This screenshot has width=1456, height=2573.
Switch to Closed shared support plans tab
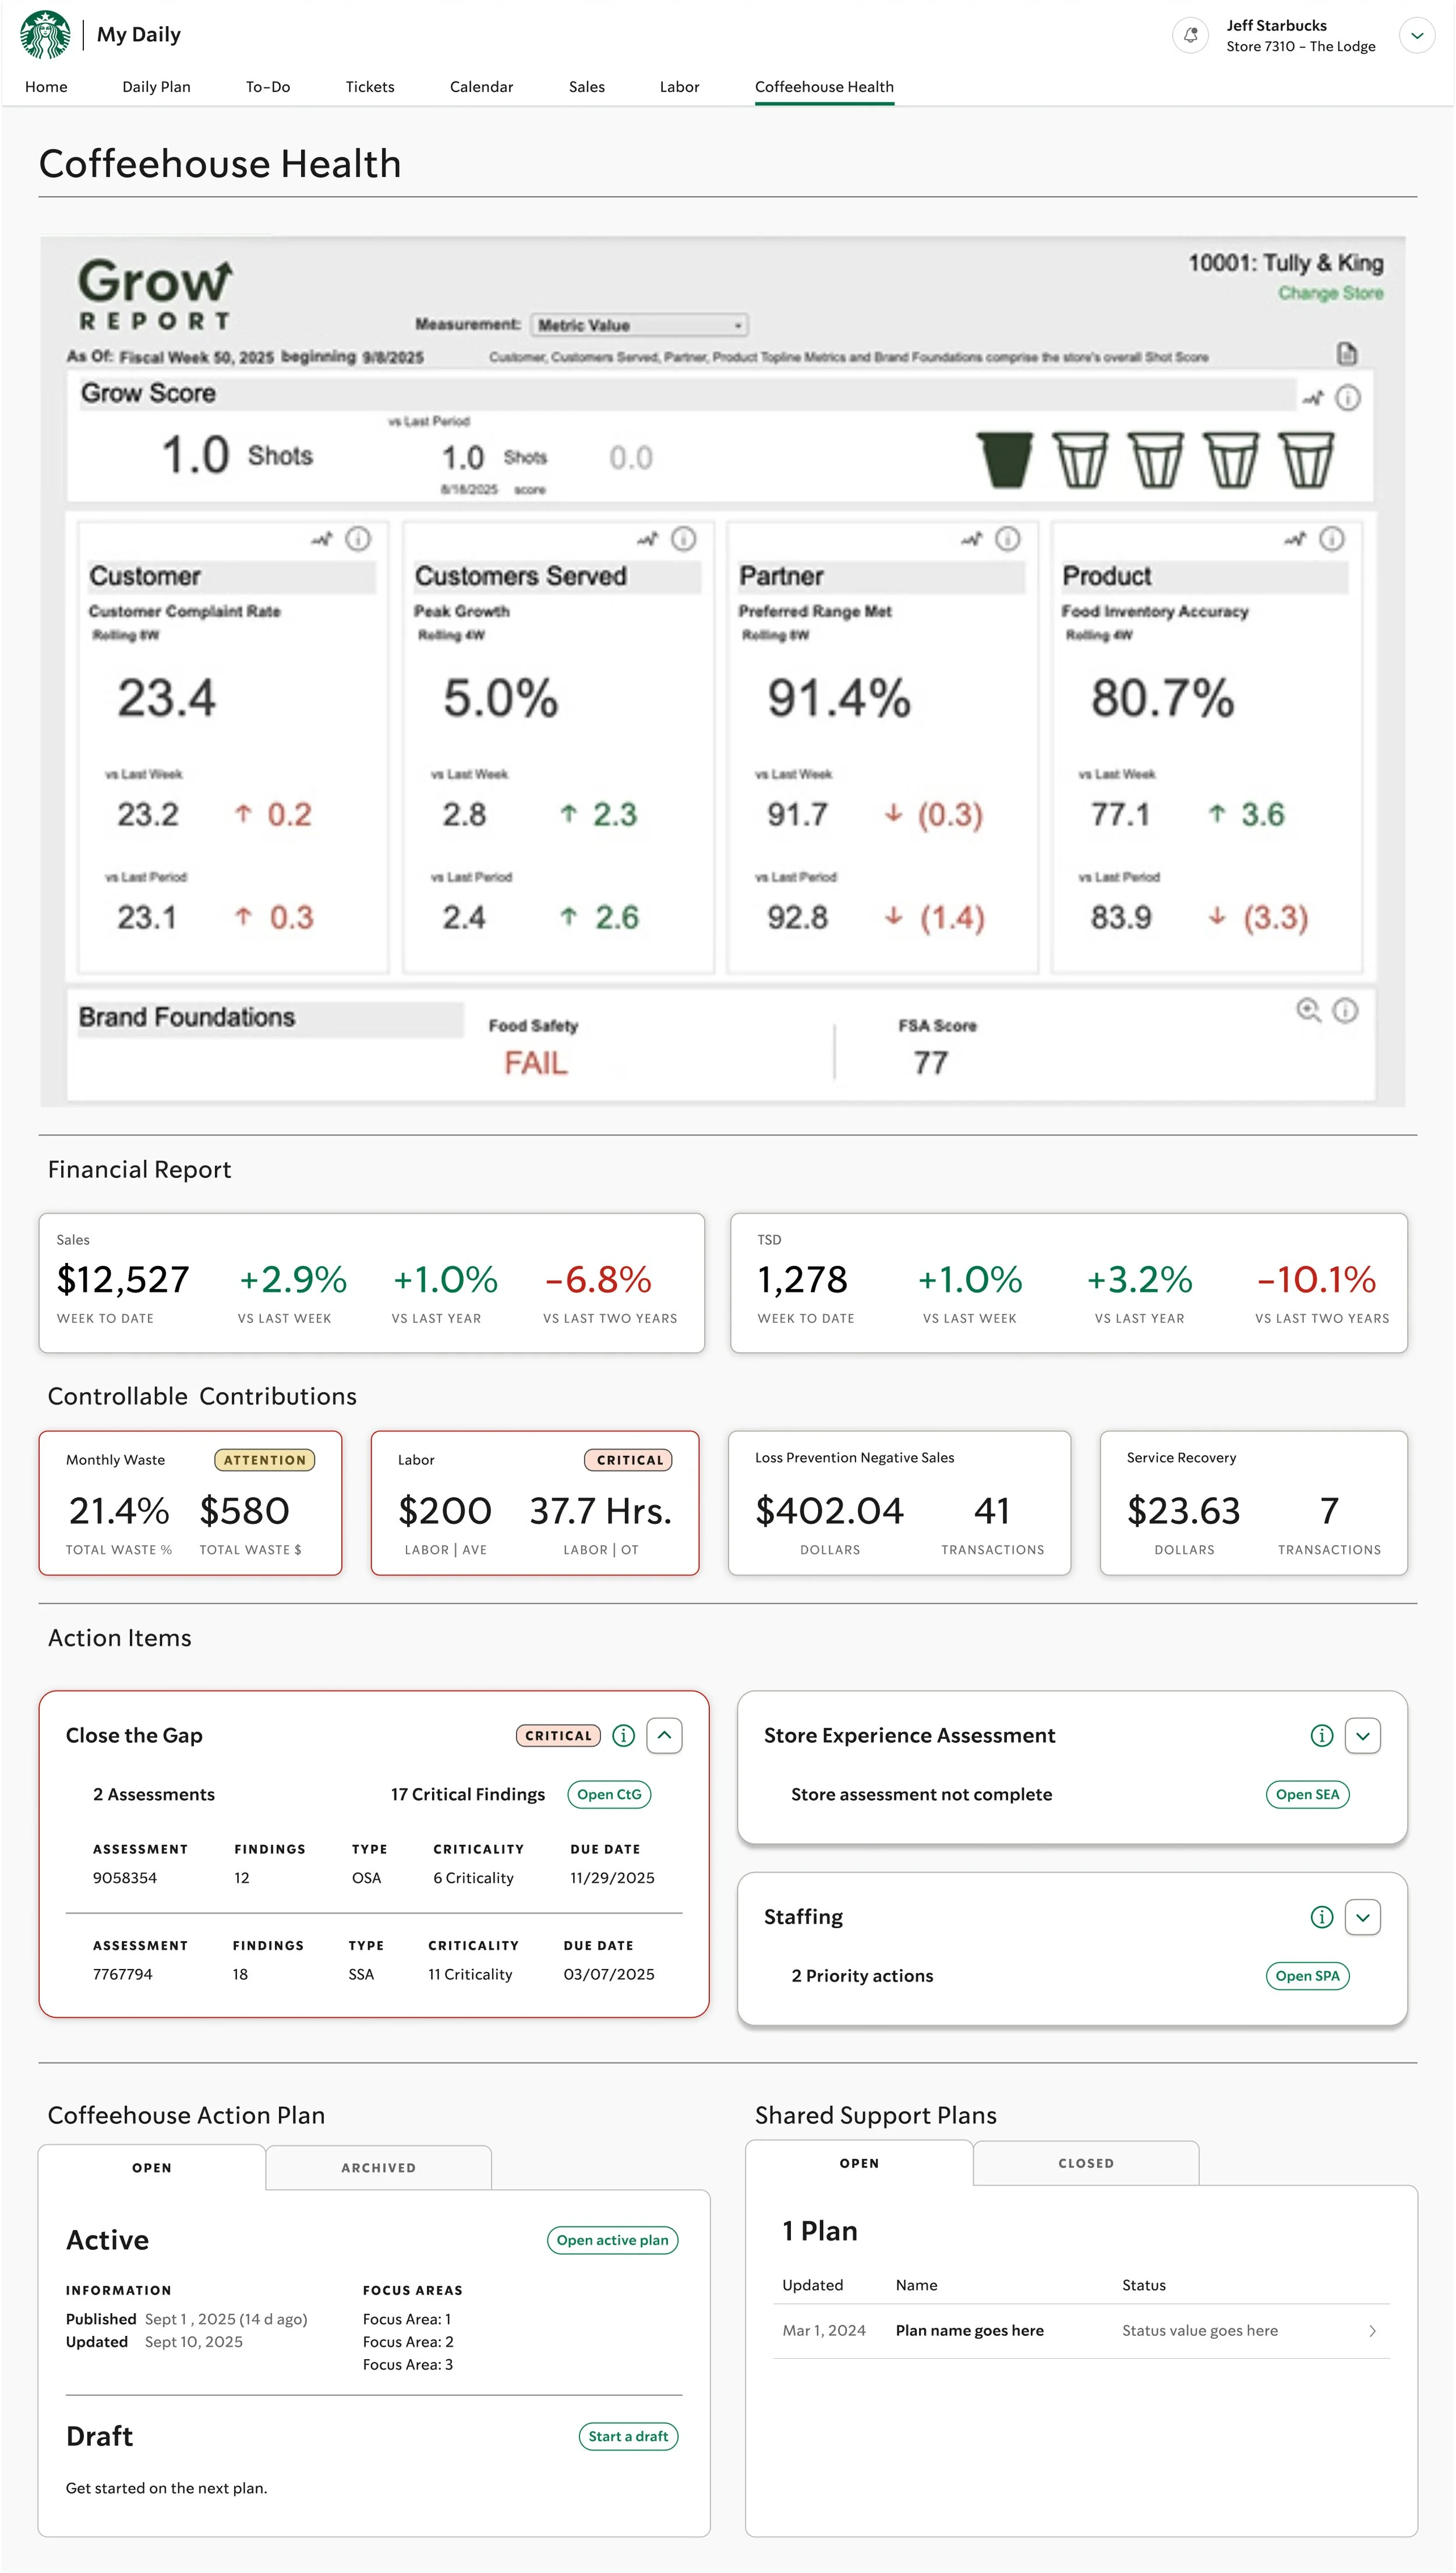click(1085, 2162)
